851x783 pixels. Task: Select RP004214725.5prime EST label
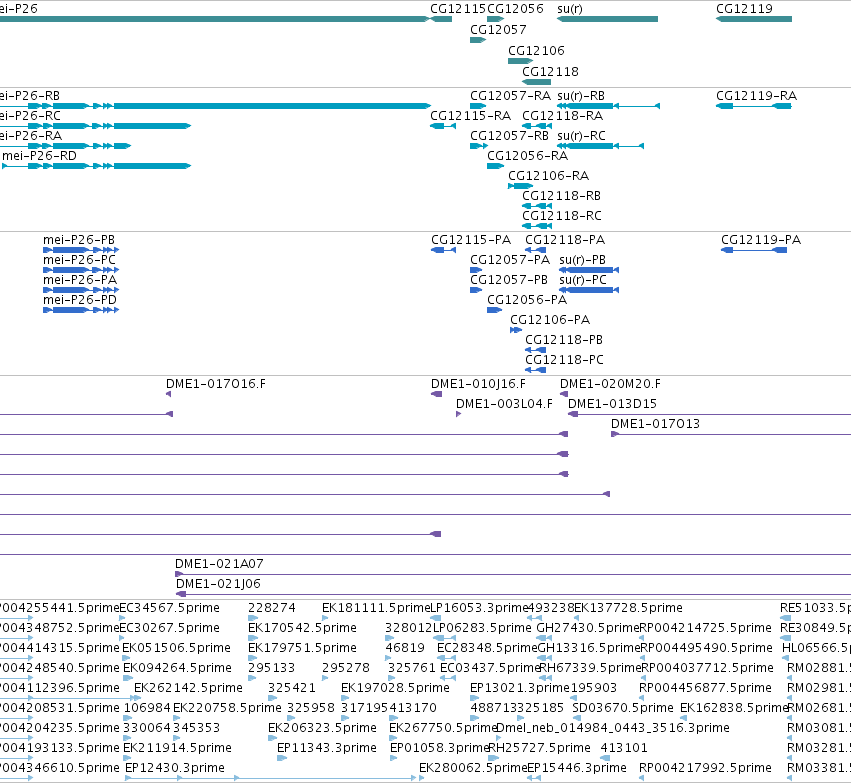pyautogui.click(x=706, y=628)
